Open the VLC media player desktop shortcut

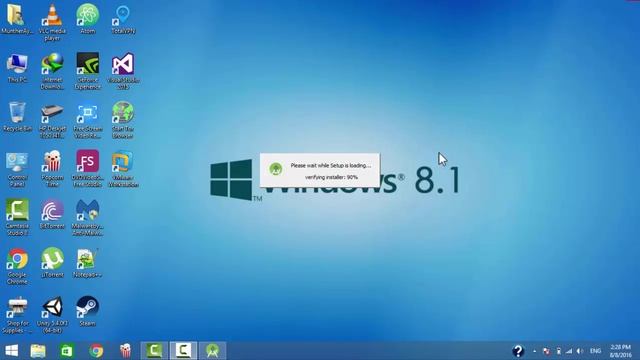(52, 22)
